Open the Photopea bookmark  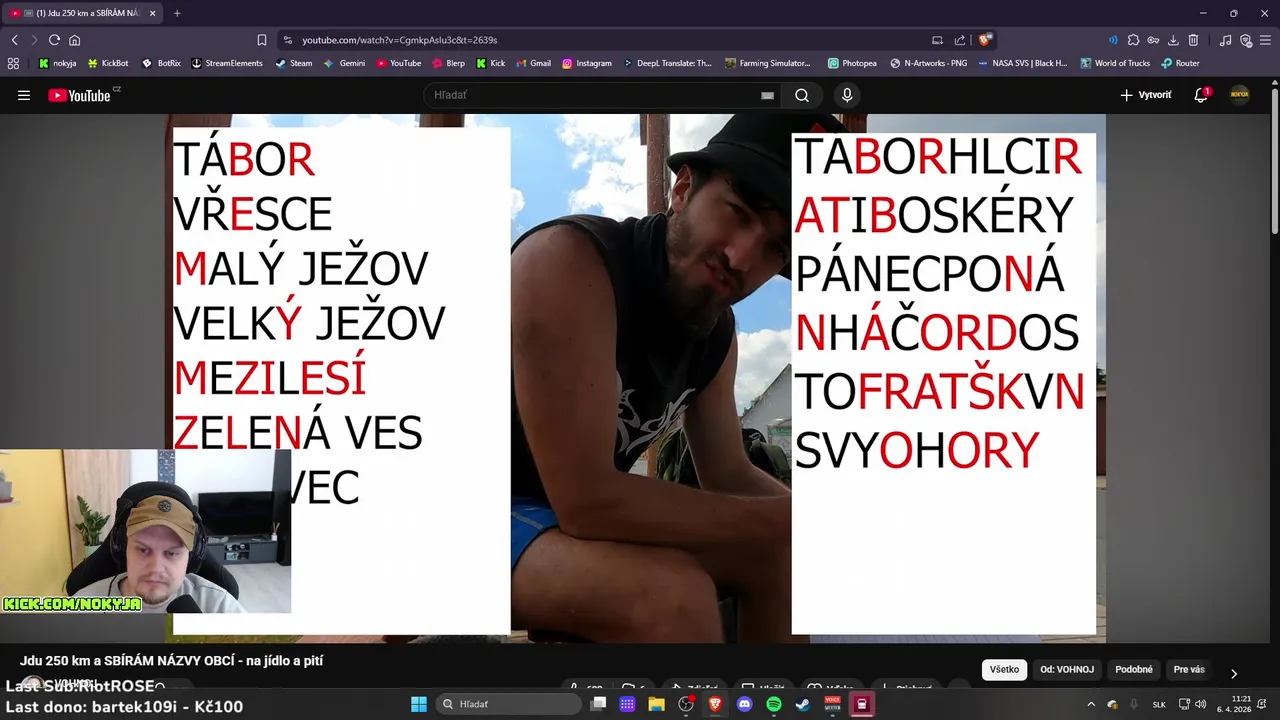click(x=852, y=63)
